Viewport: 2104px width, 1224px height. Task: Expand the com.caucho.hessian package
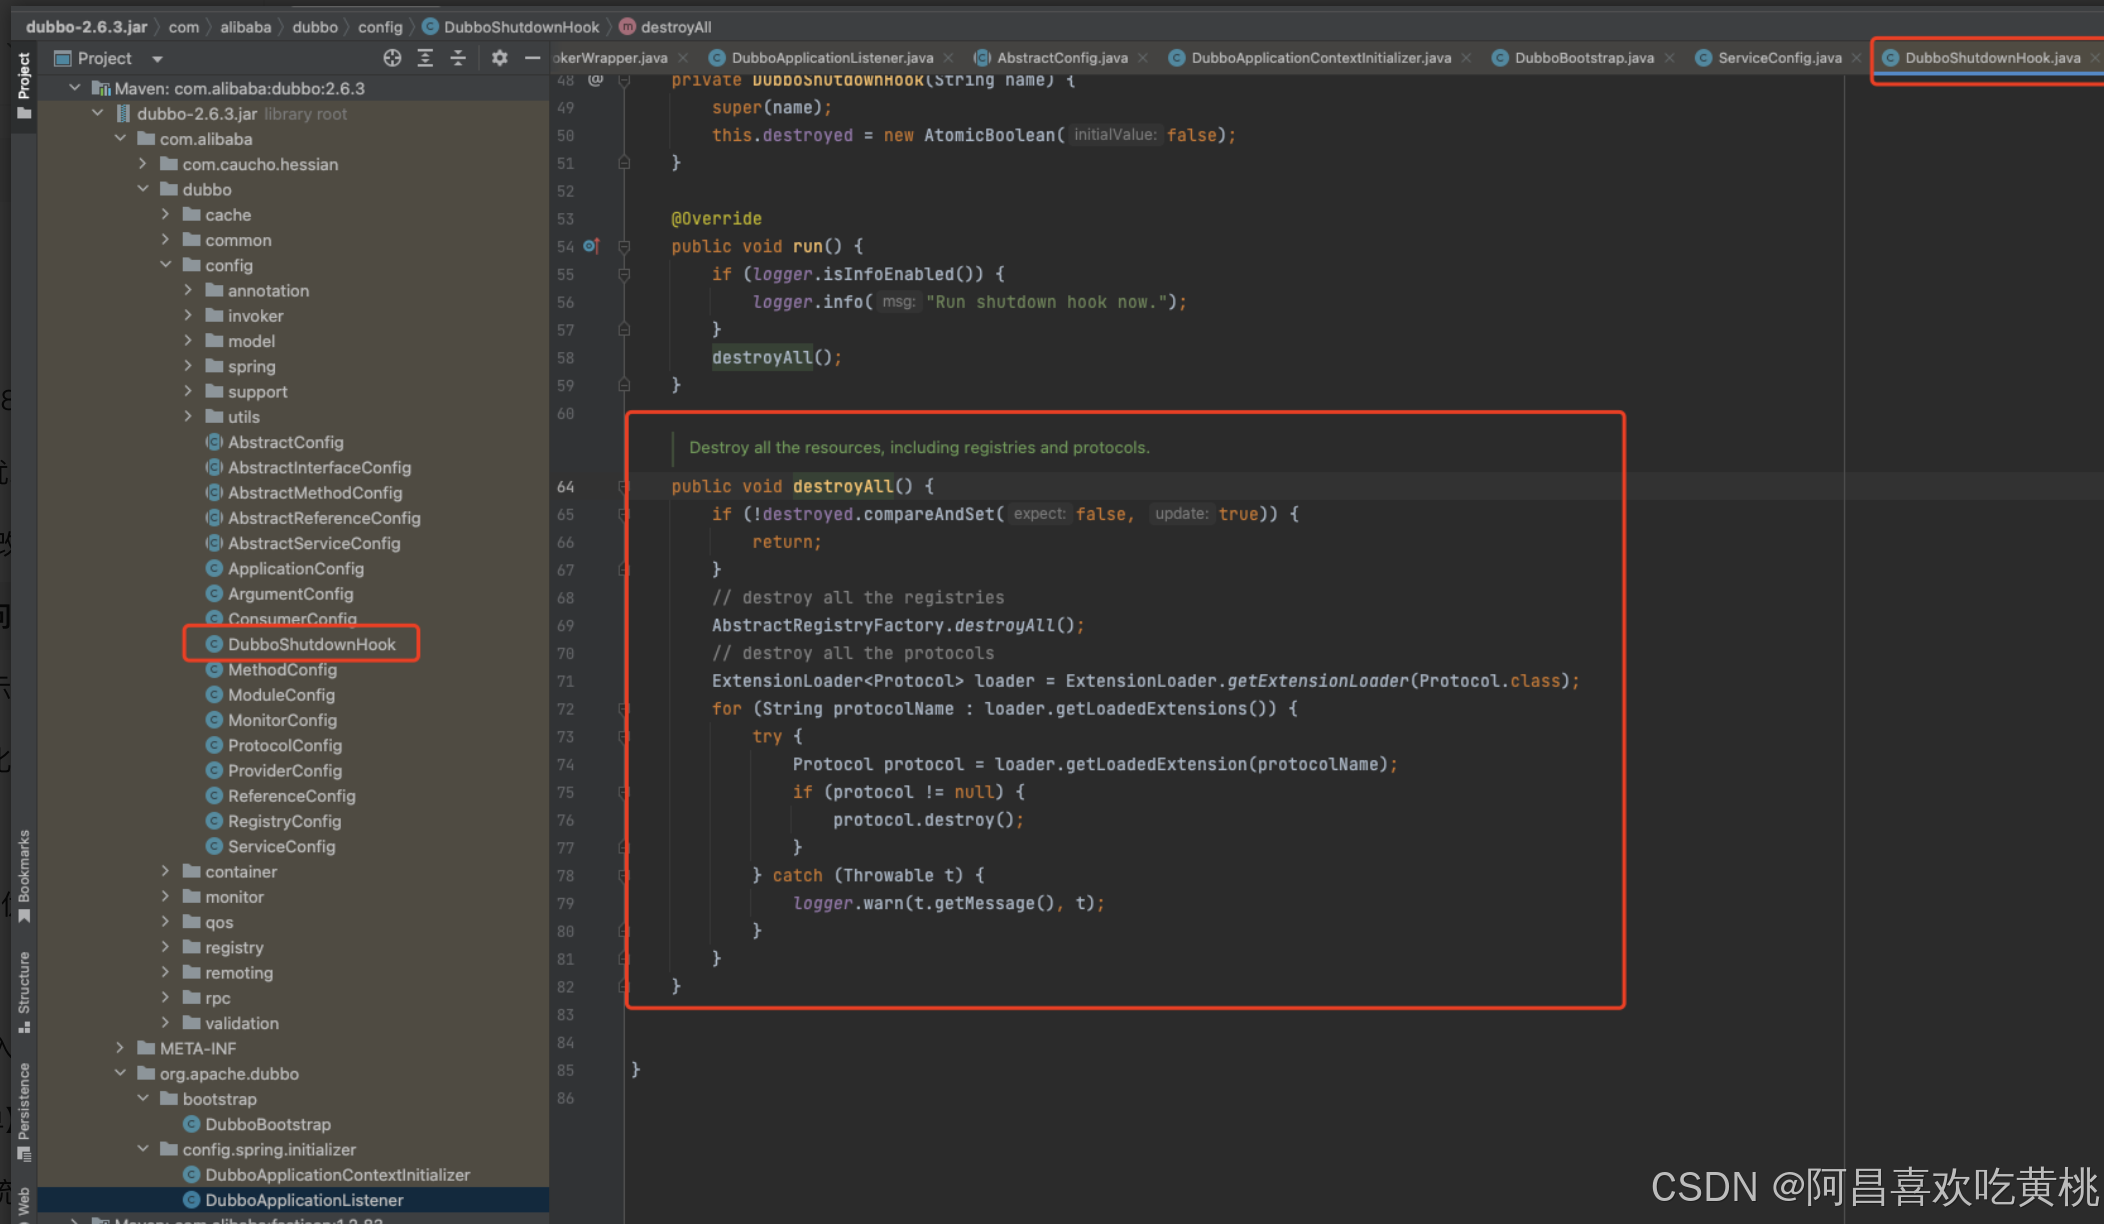(143, 163)
